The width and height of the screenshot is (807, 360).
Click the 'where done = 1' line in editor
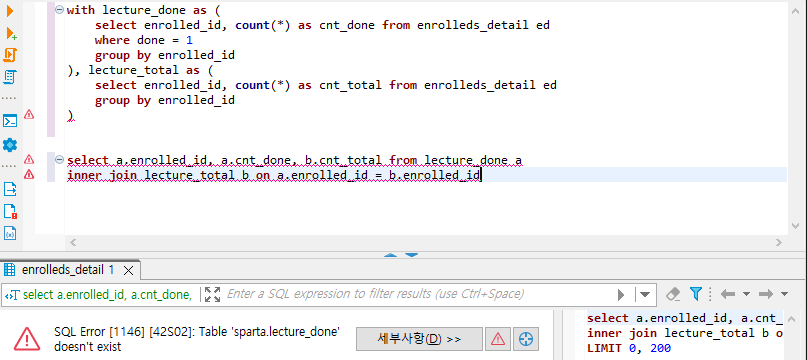click(x=144, y=40)
